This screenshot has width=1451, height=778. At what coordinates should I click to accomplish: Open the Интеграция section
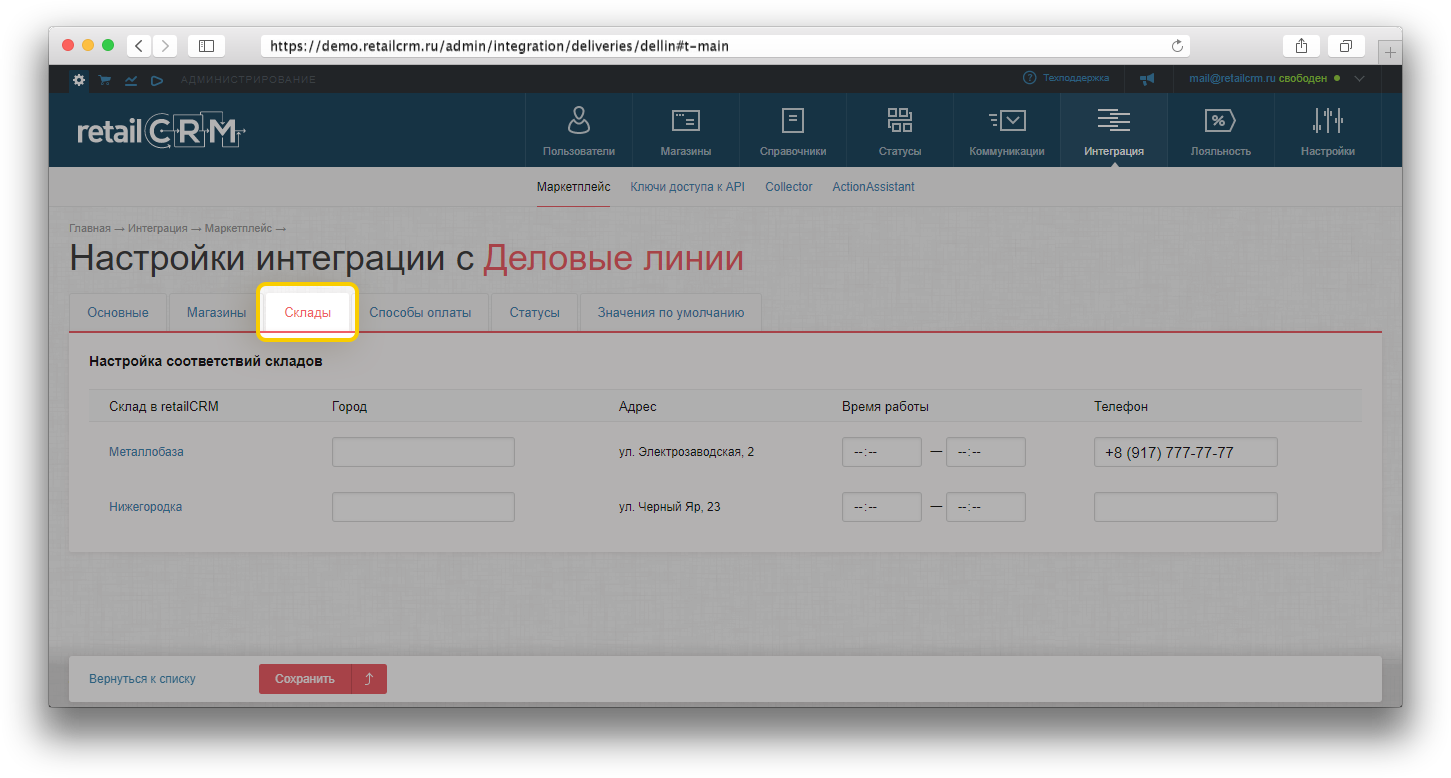pyautogui.click(x=1114, y=130)
